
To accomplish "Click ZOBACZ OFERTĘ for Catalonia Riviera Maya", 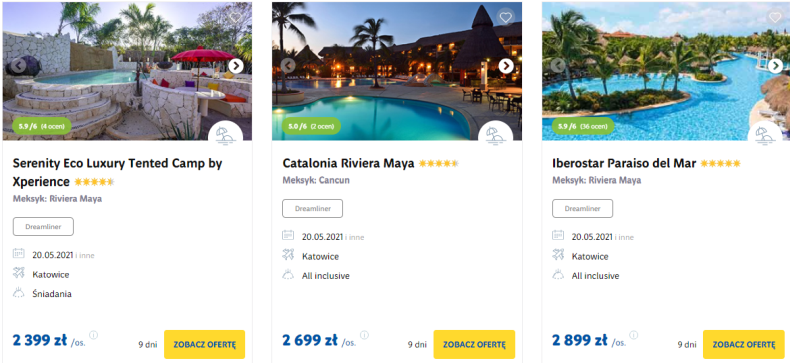I will 474,344.
